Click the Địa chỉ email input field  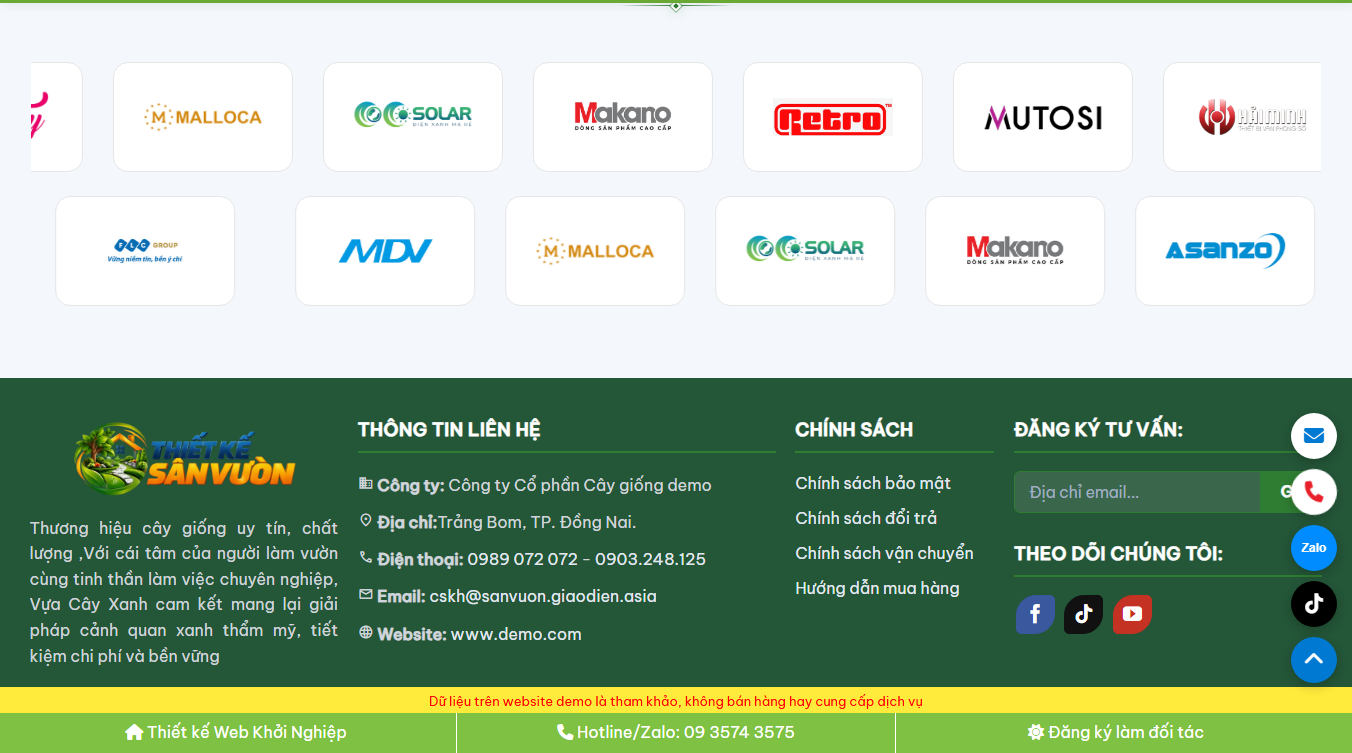[1137, 492]
